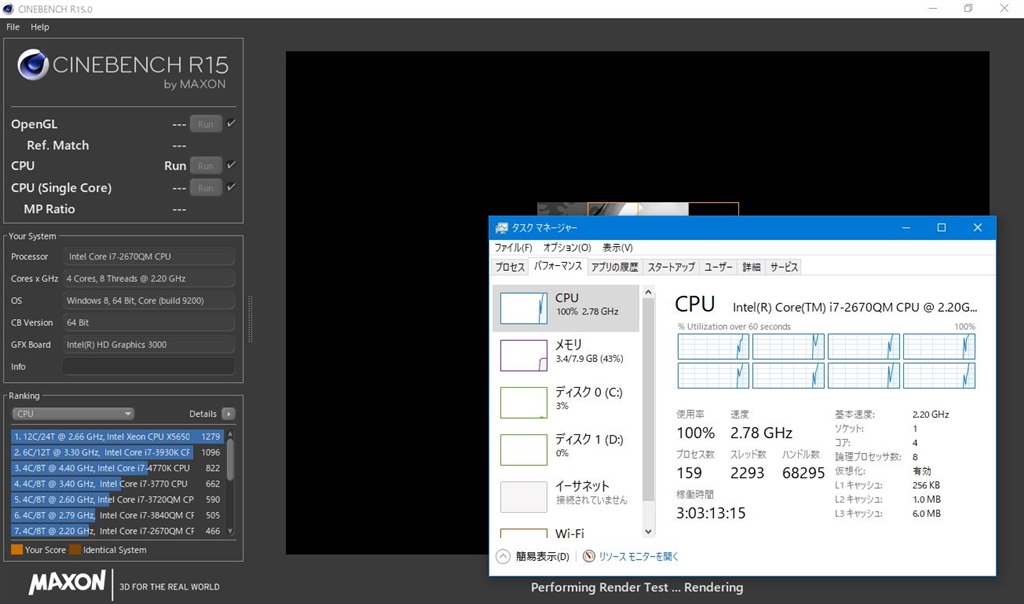Click the ranking list scroll up arrow
Viewport: 1024px width, 604px height.
point(230,434)
